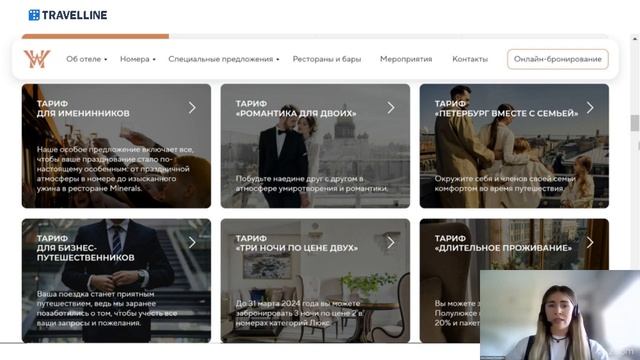Viewport: 640px width, 360px height.
Task: Open arrow on Для именинников tariff
Action: (x=192, y=108)
